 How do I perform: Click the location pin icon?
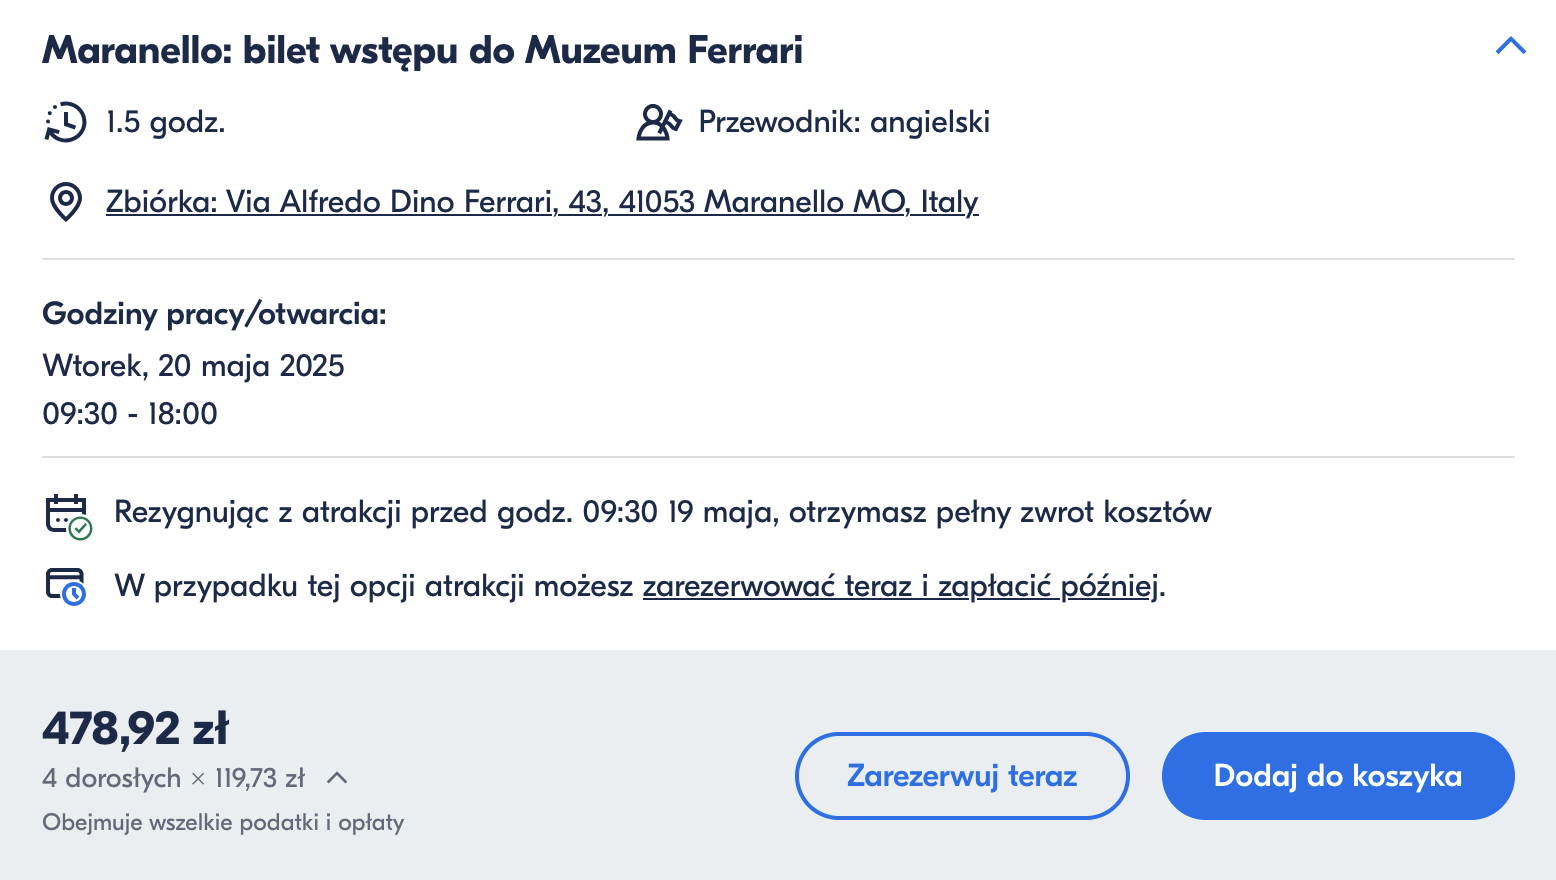coord(66,202)
